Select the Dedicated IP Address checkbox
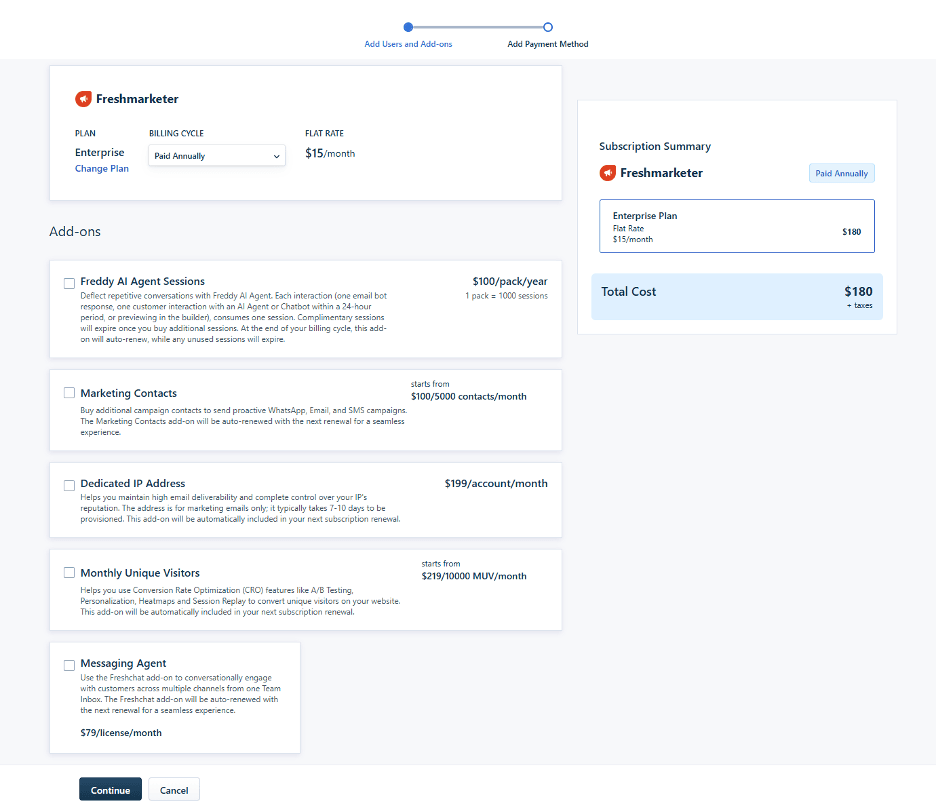 [70, 485]
